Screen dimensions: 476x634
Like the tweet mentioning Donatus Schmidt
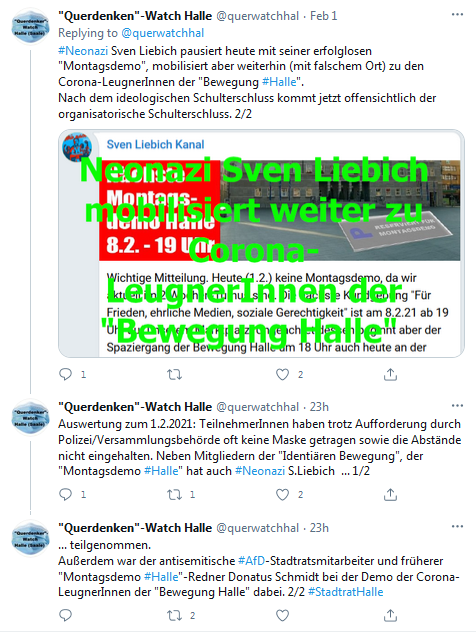(282, 615)
